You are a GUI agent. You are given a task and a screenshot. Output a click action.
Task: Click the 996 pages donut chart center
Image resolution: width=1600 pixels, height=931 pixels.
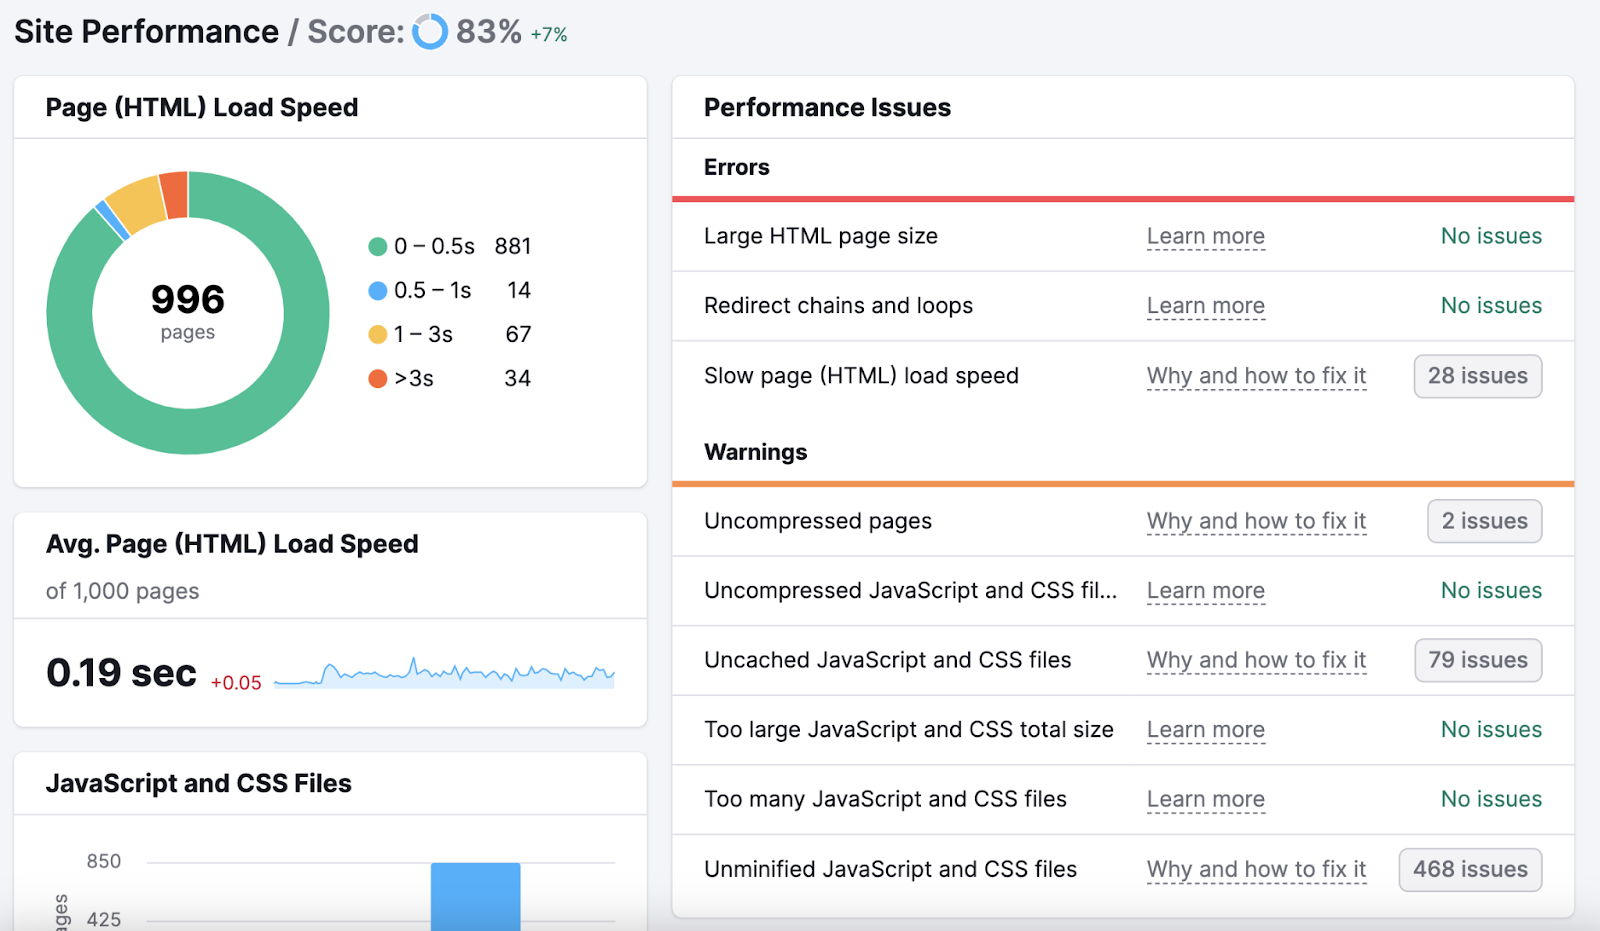point(188,312)
